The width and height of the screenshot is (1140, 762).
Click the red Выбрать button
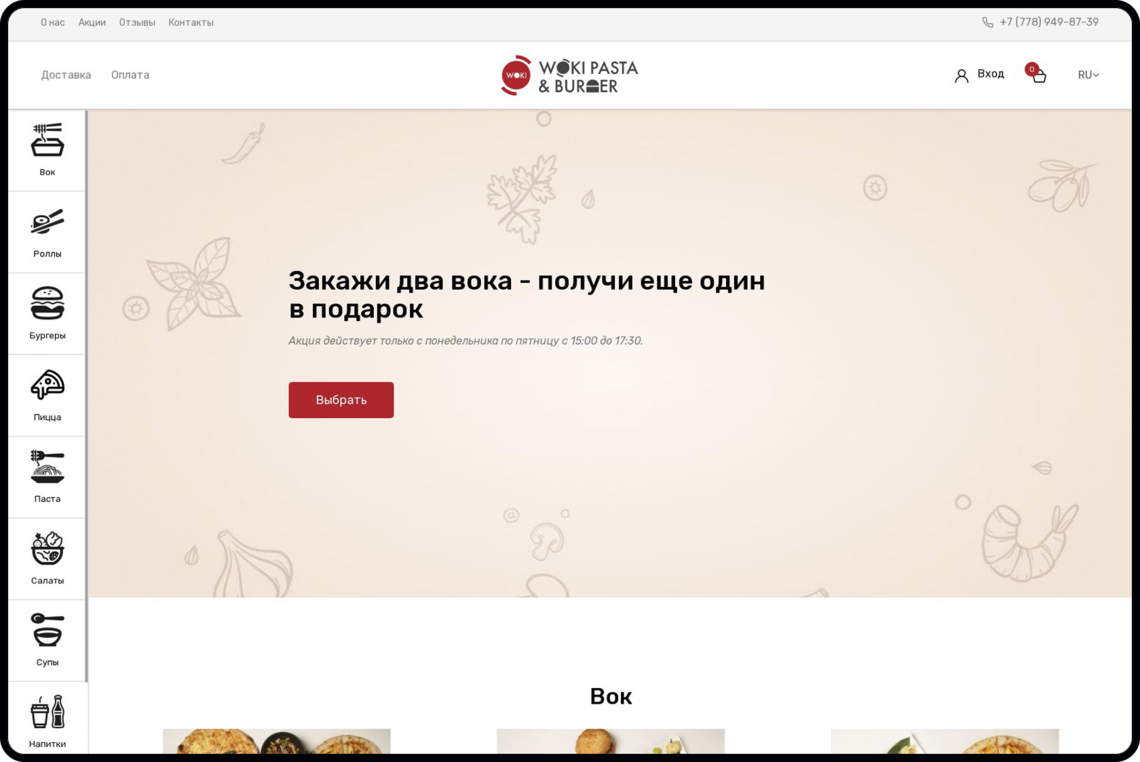(x=341, y=400)
